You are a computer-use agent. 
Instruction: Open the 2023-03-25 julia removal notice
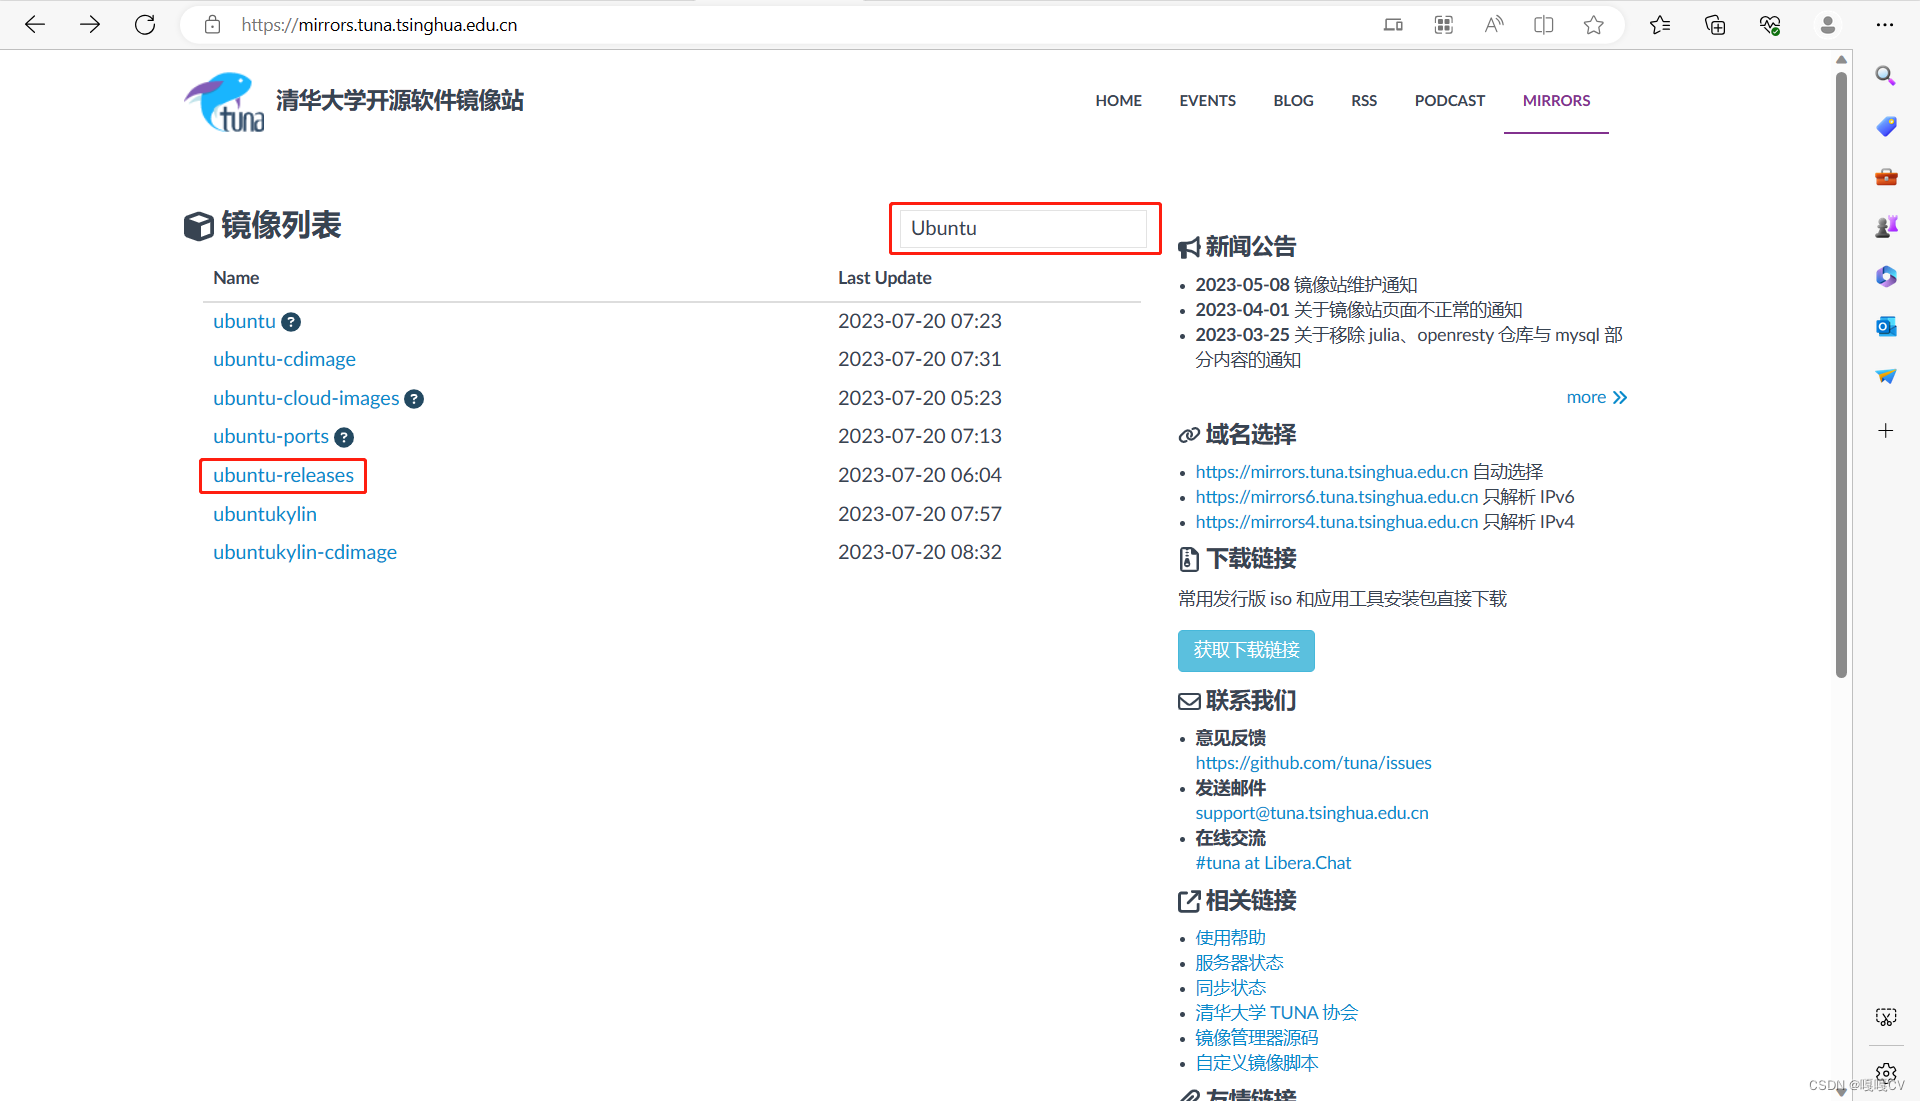(1409, 347)
